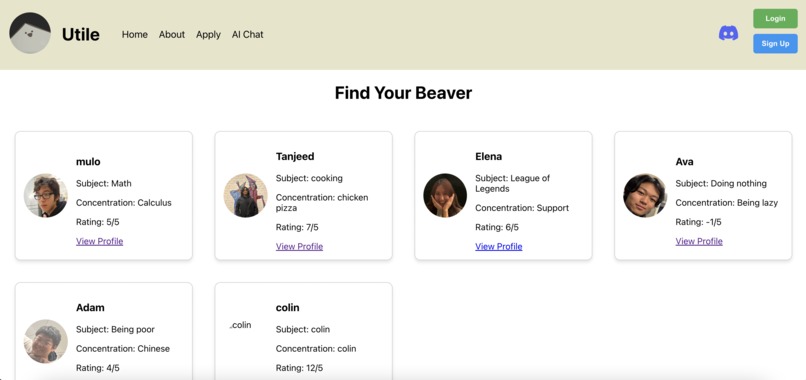The width and height of the screenshot is (806, 380).
Task: Click Concentration: Being lazy text
Action: [x=726, y=203]
